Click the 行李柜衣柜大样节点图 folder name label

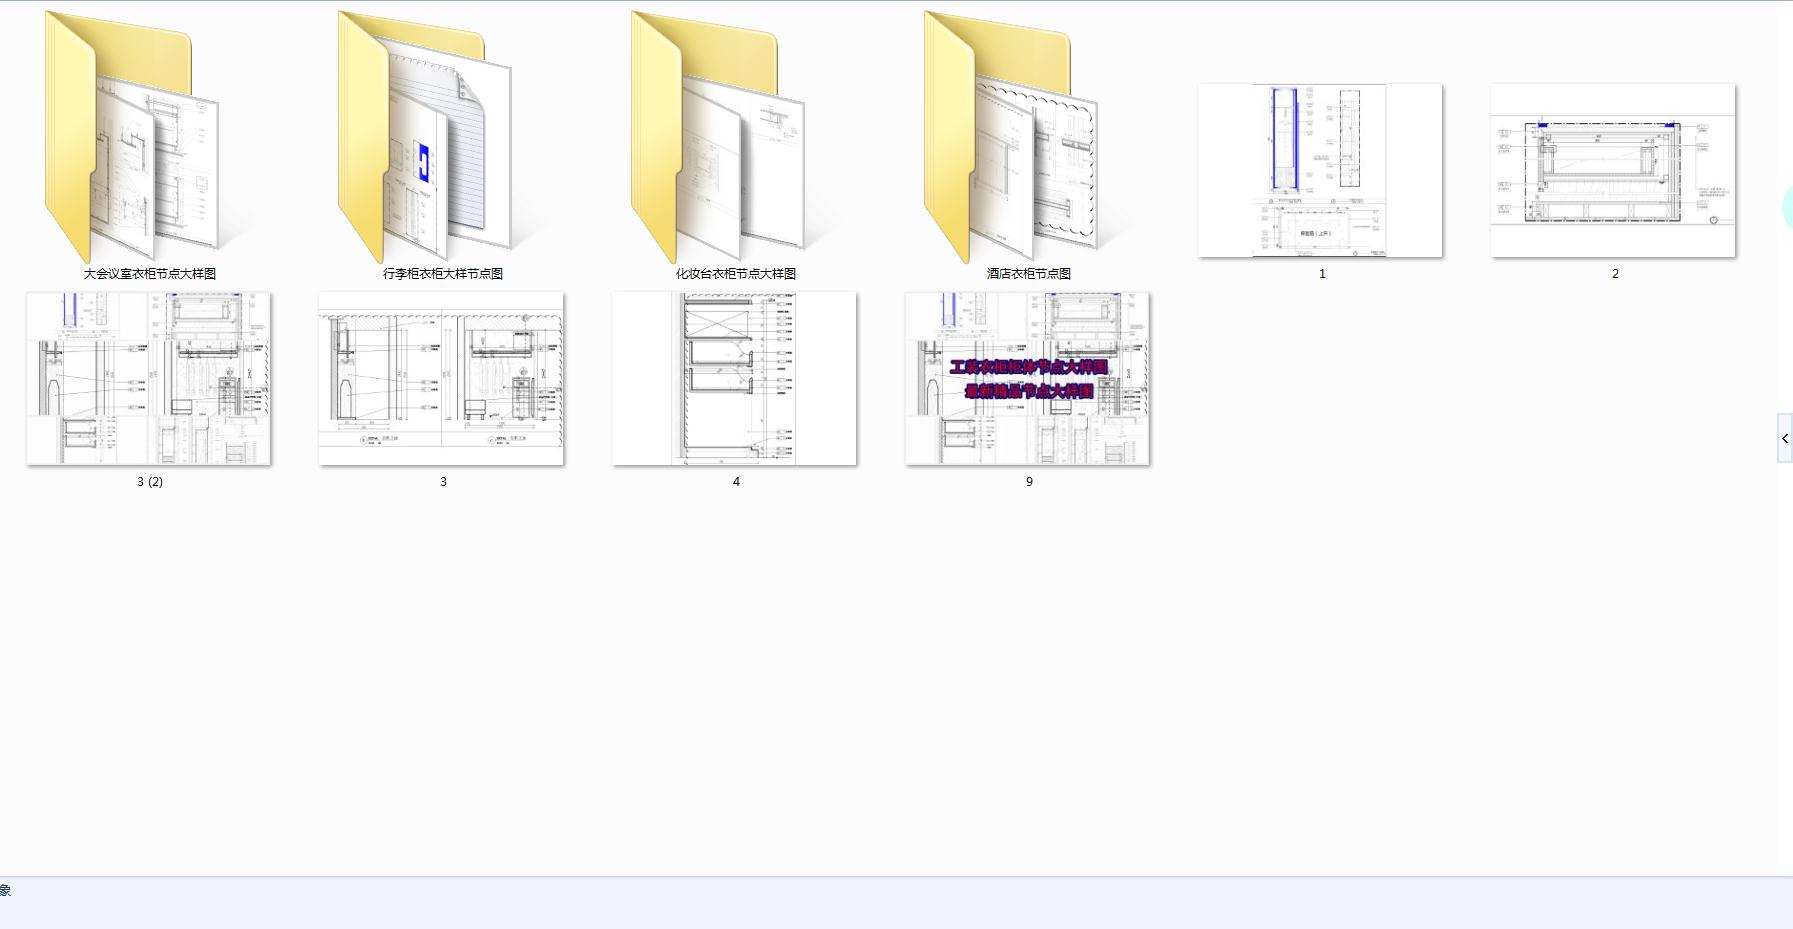click(x=443, y=273)
